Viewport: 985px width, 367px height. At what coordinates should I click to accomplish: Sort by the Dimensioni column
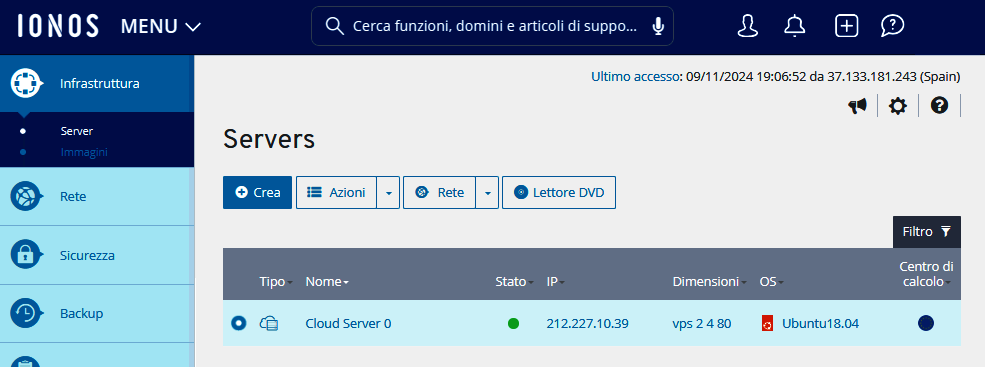click(709, 282)
